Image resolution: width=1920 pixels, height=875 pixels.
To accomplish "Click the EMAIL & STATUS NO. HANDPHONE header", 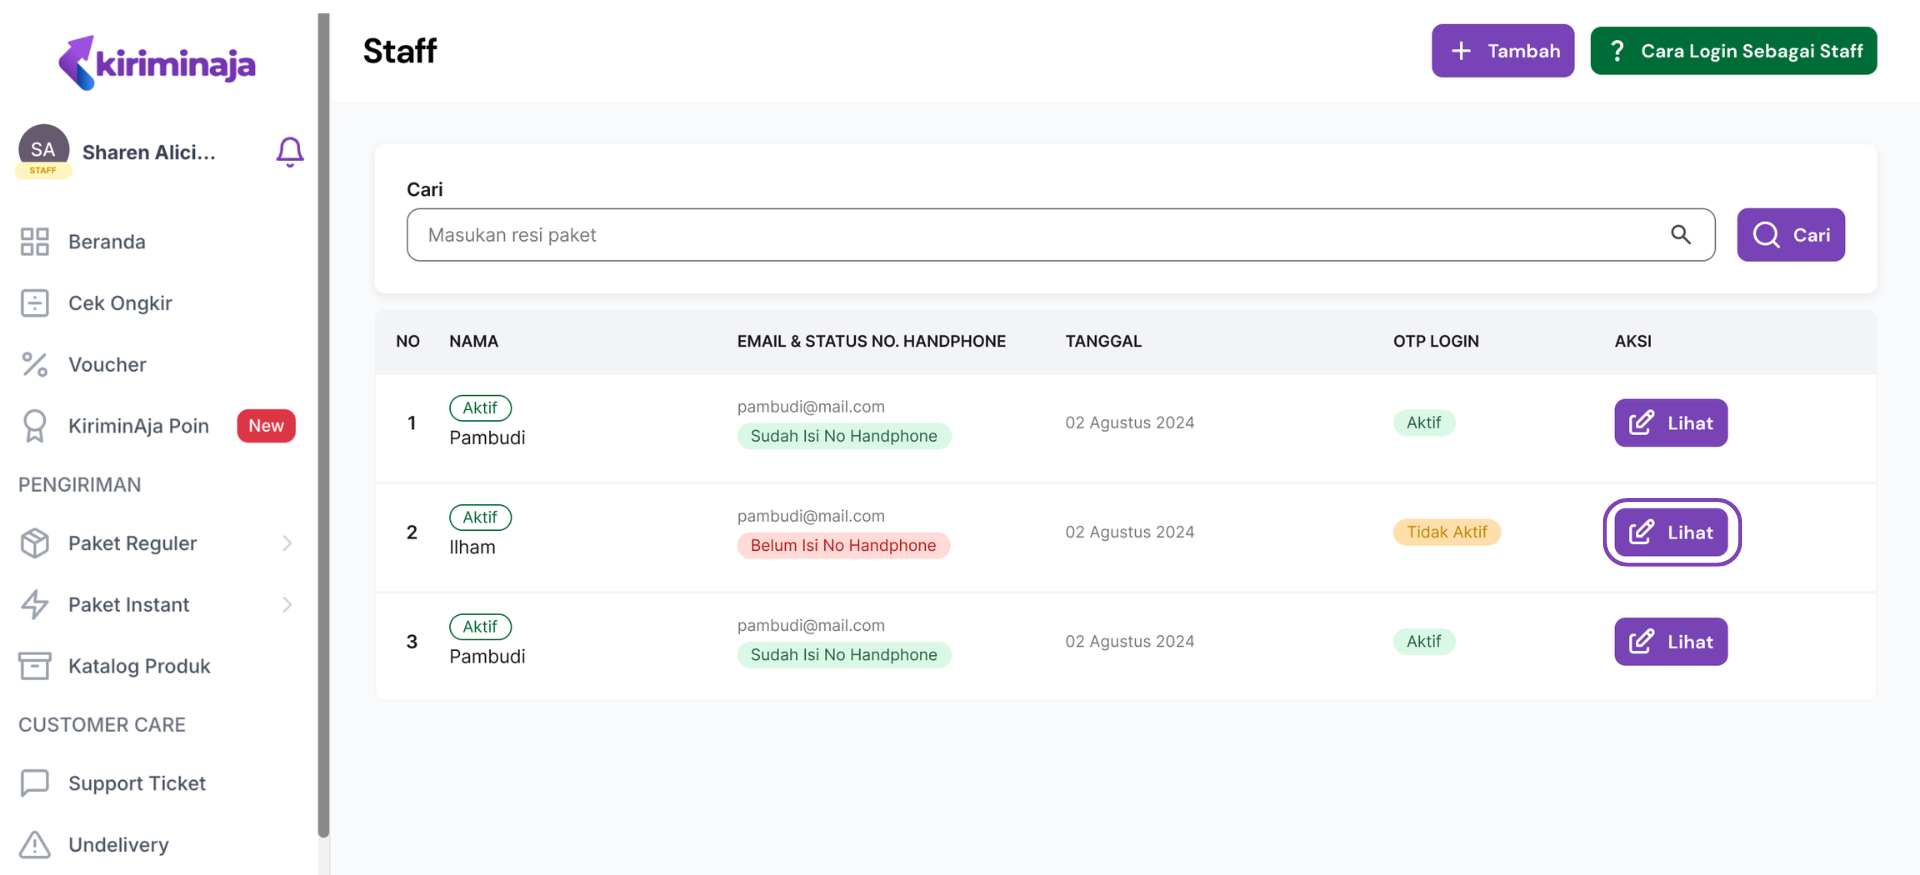I will click(x=871, y=341).
